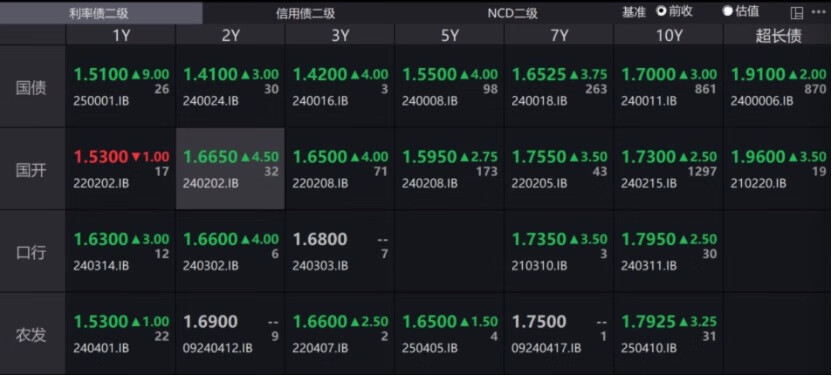Open the layout icon at top right

pyautogui.click(x=796, y=13)
